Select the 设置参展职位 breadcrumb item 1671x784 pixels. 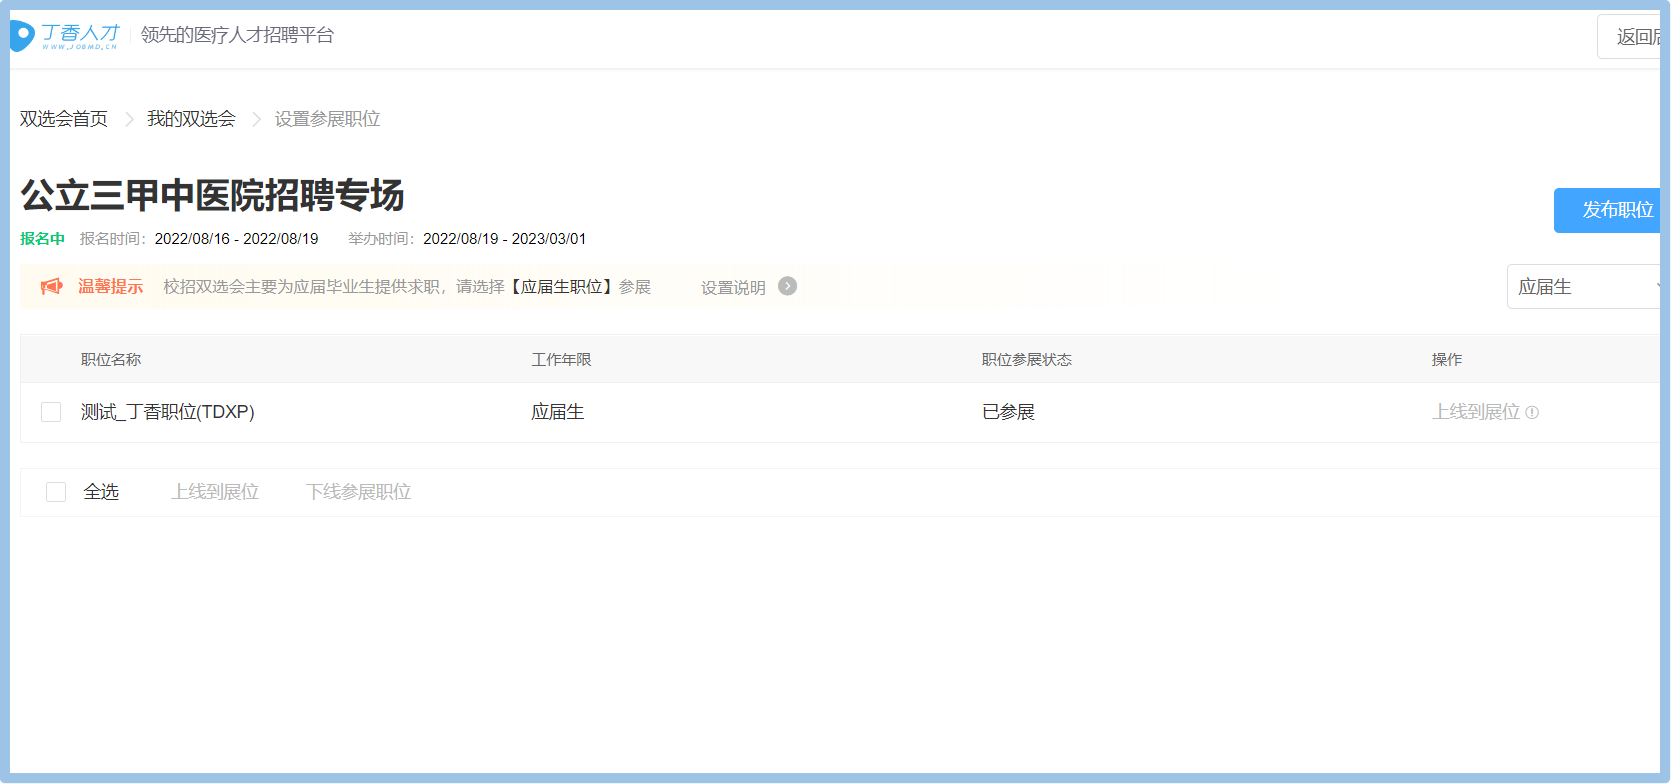click(x=327, y=119)
